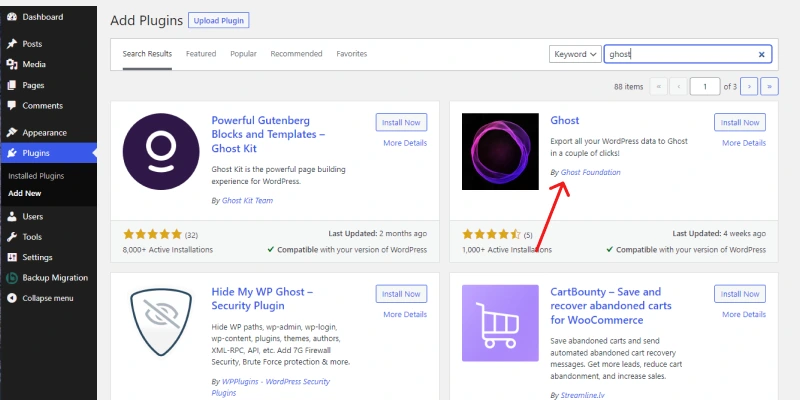800x400 pixels.
Task: Switch to the Recommended tab
Action: pos(296,54)
